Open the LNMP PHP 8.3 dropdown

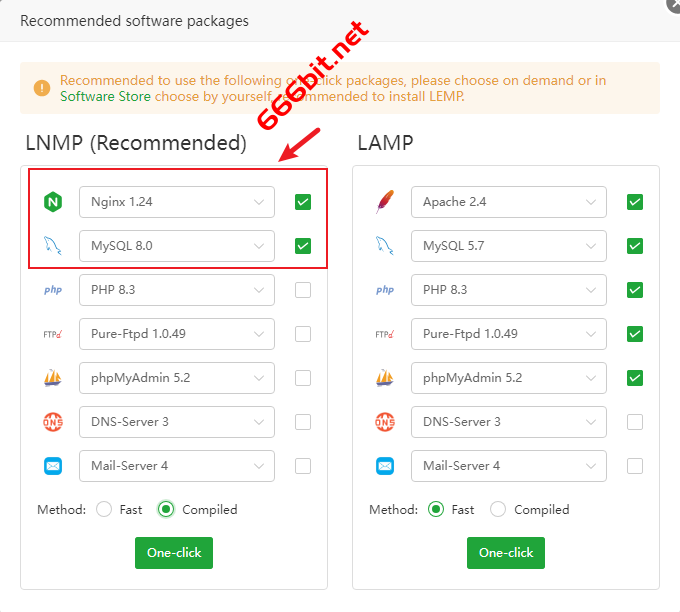(x=177, y=290)
